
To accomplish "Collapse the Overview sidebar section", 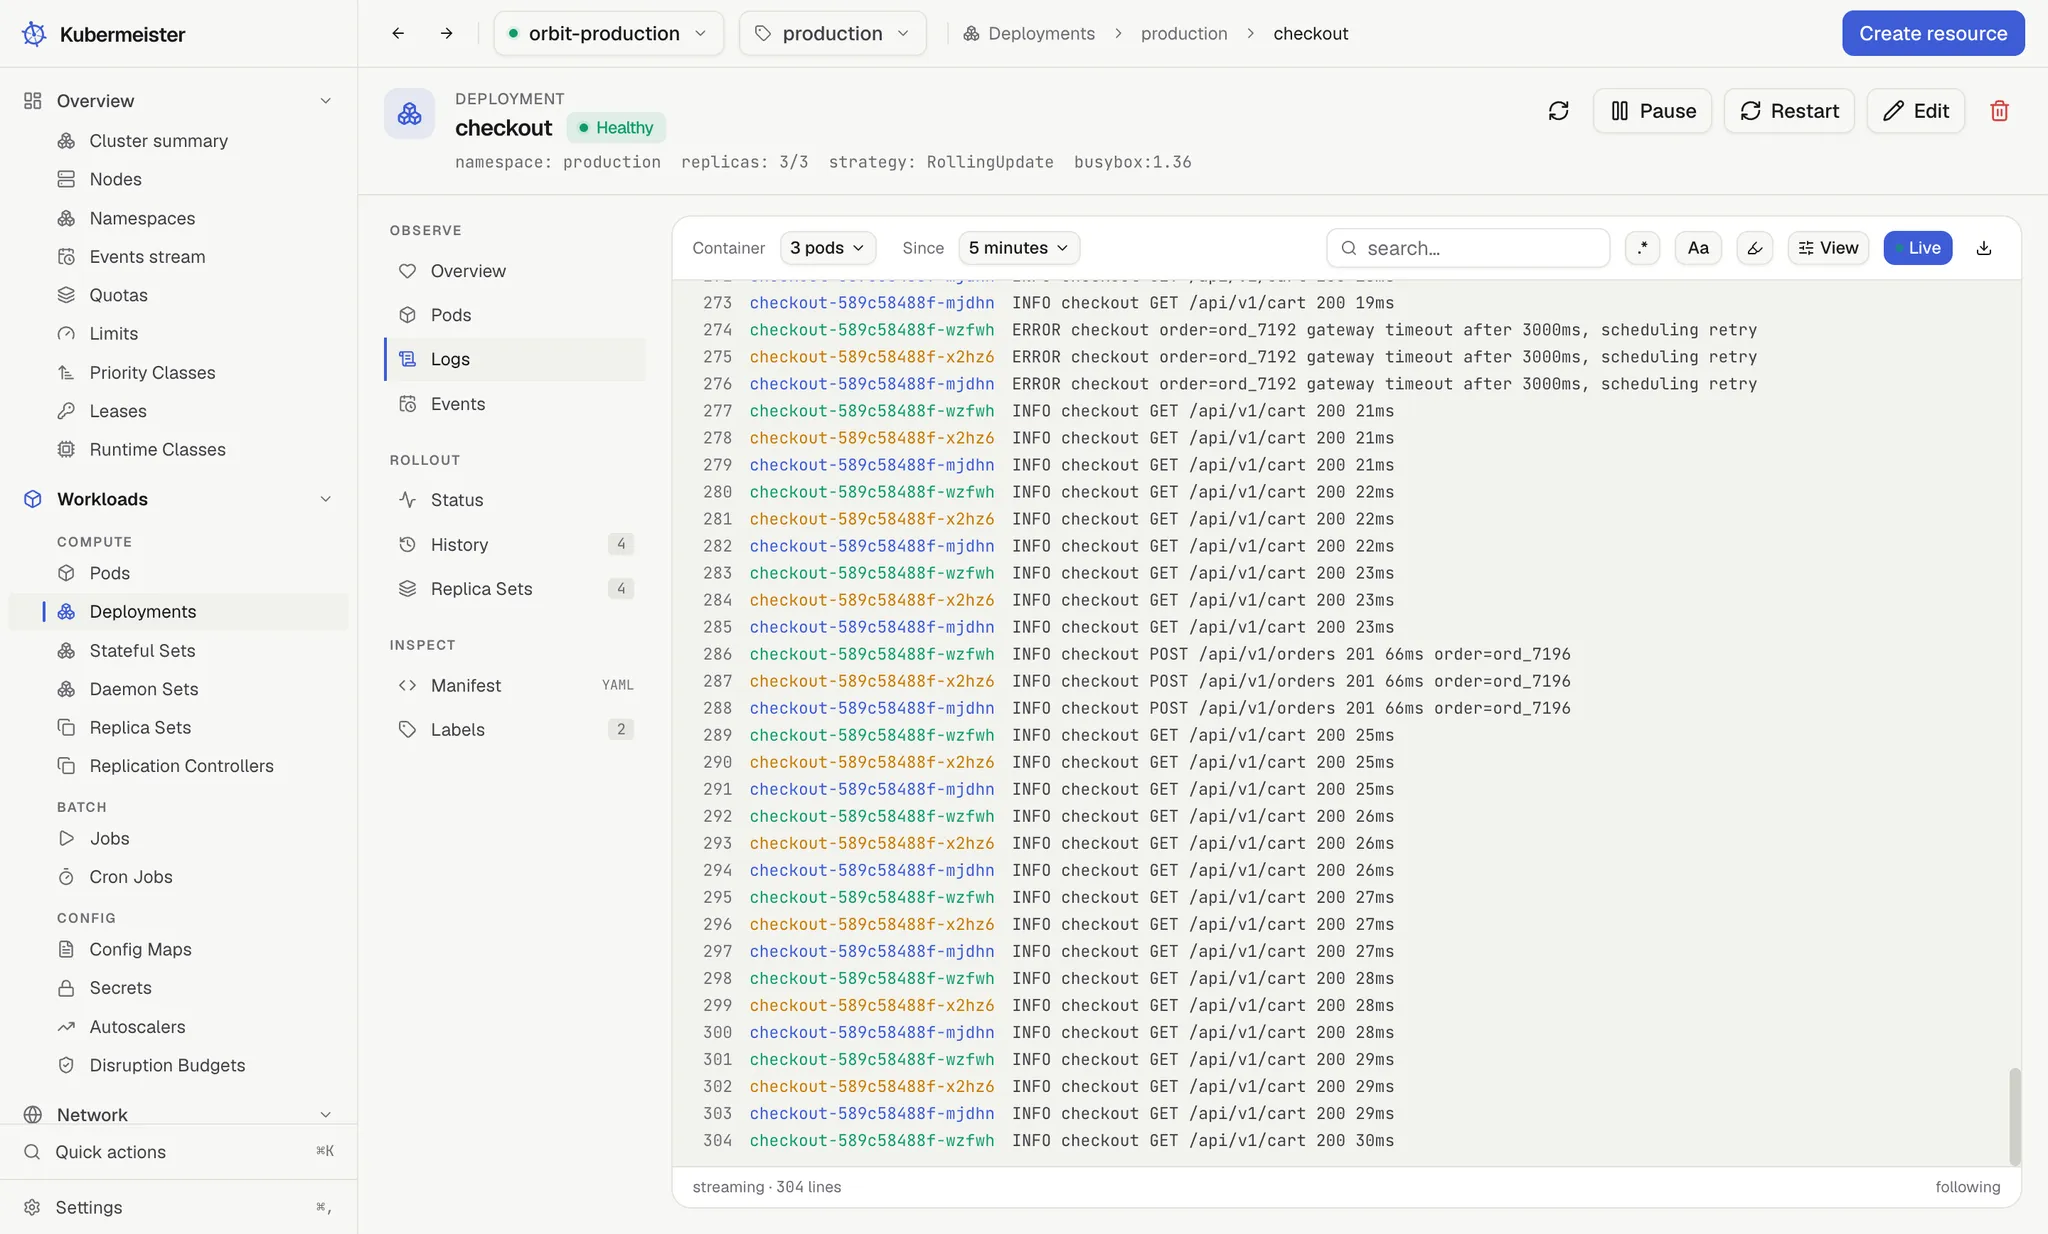I will [x=325, y=101].
